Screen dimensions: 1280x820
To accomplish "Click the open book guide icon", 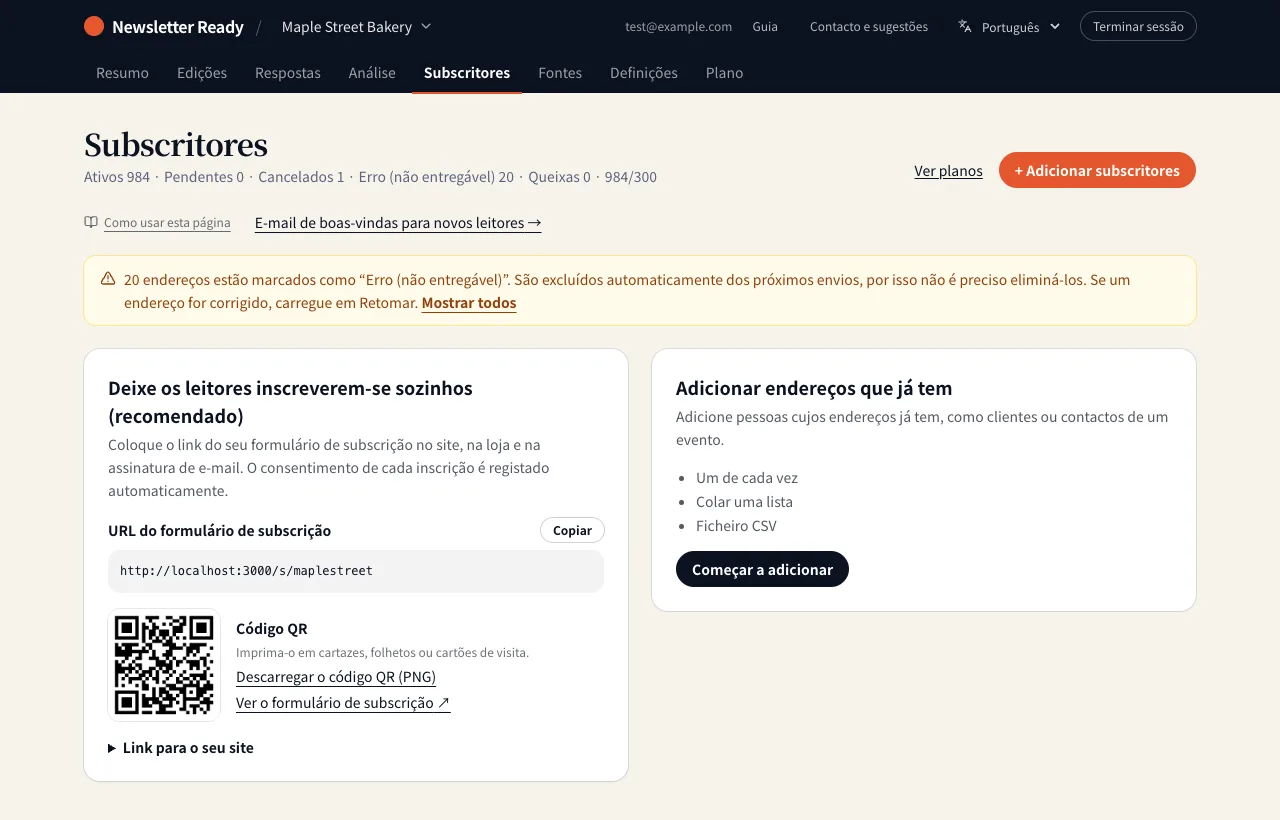I will [91, 222].
